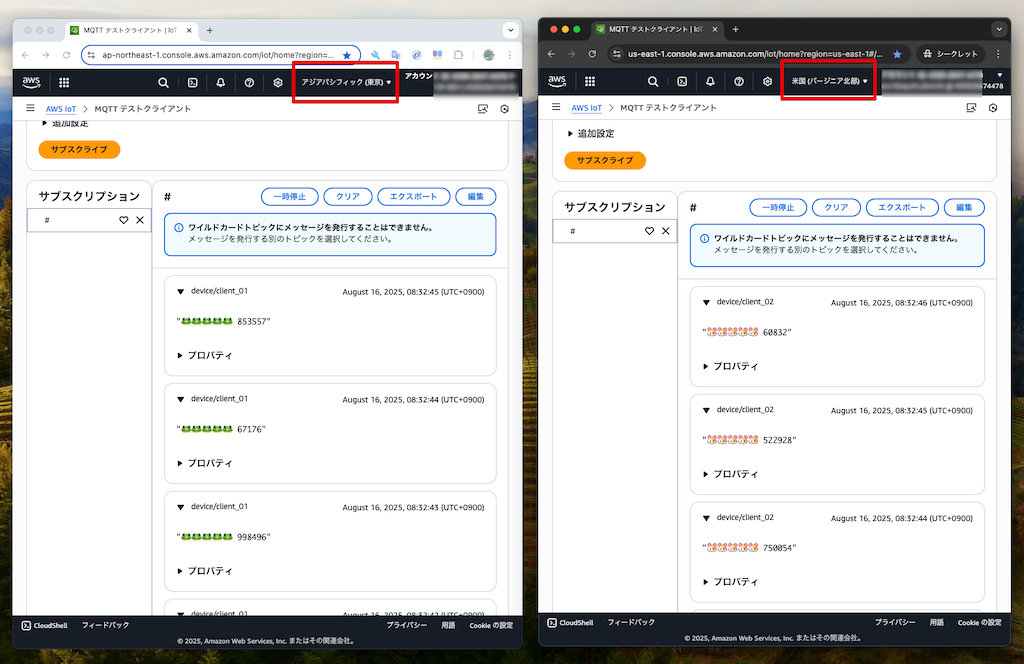The image size is (1024, 664).
Task: Click サブスクライブ button in Tokyo window
Action: 79,150
